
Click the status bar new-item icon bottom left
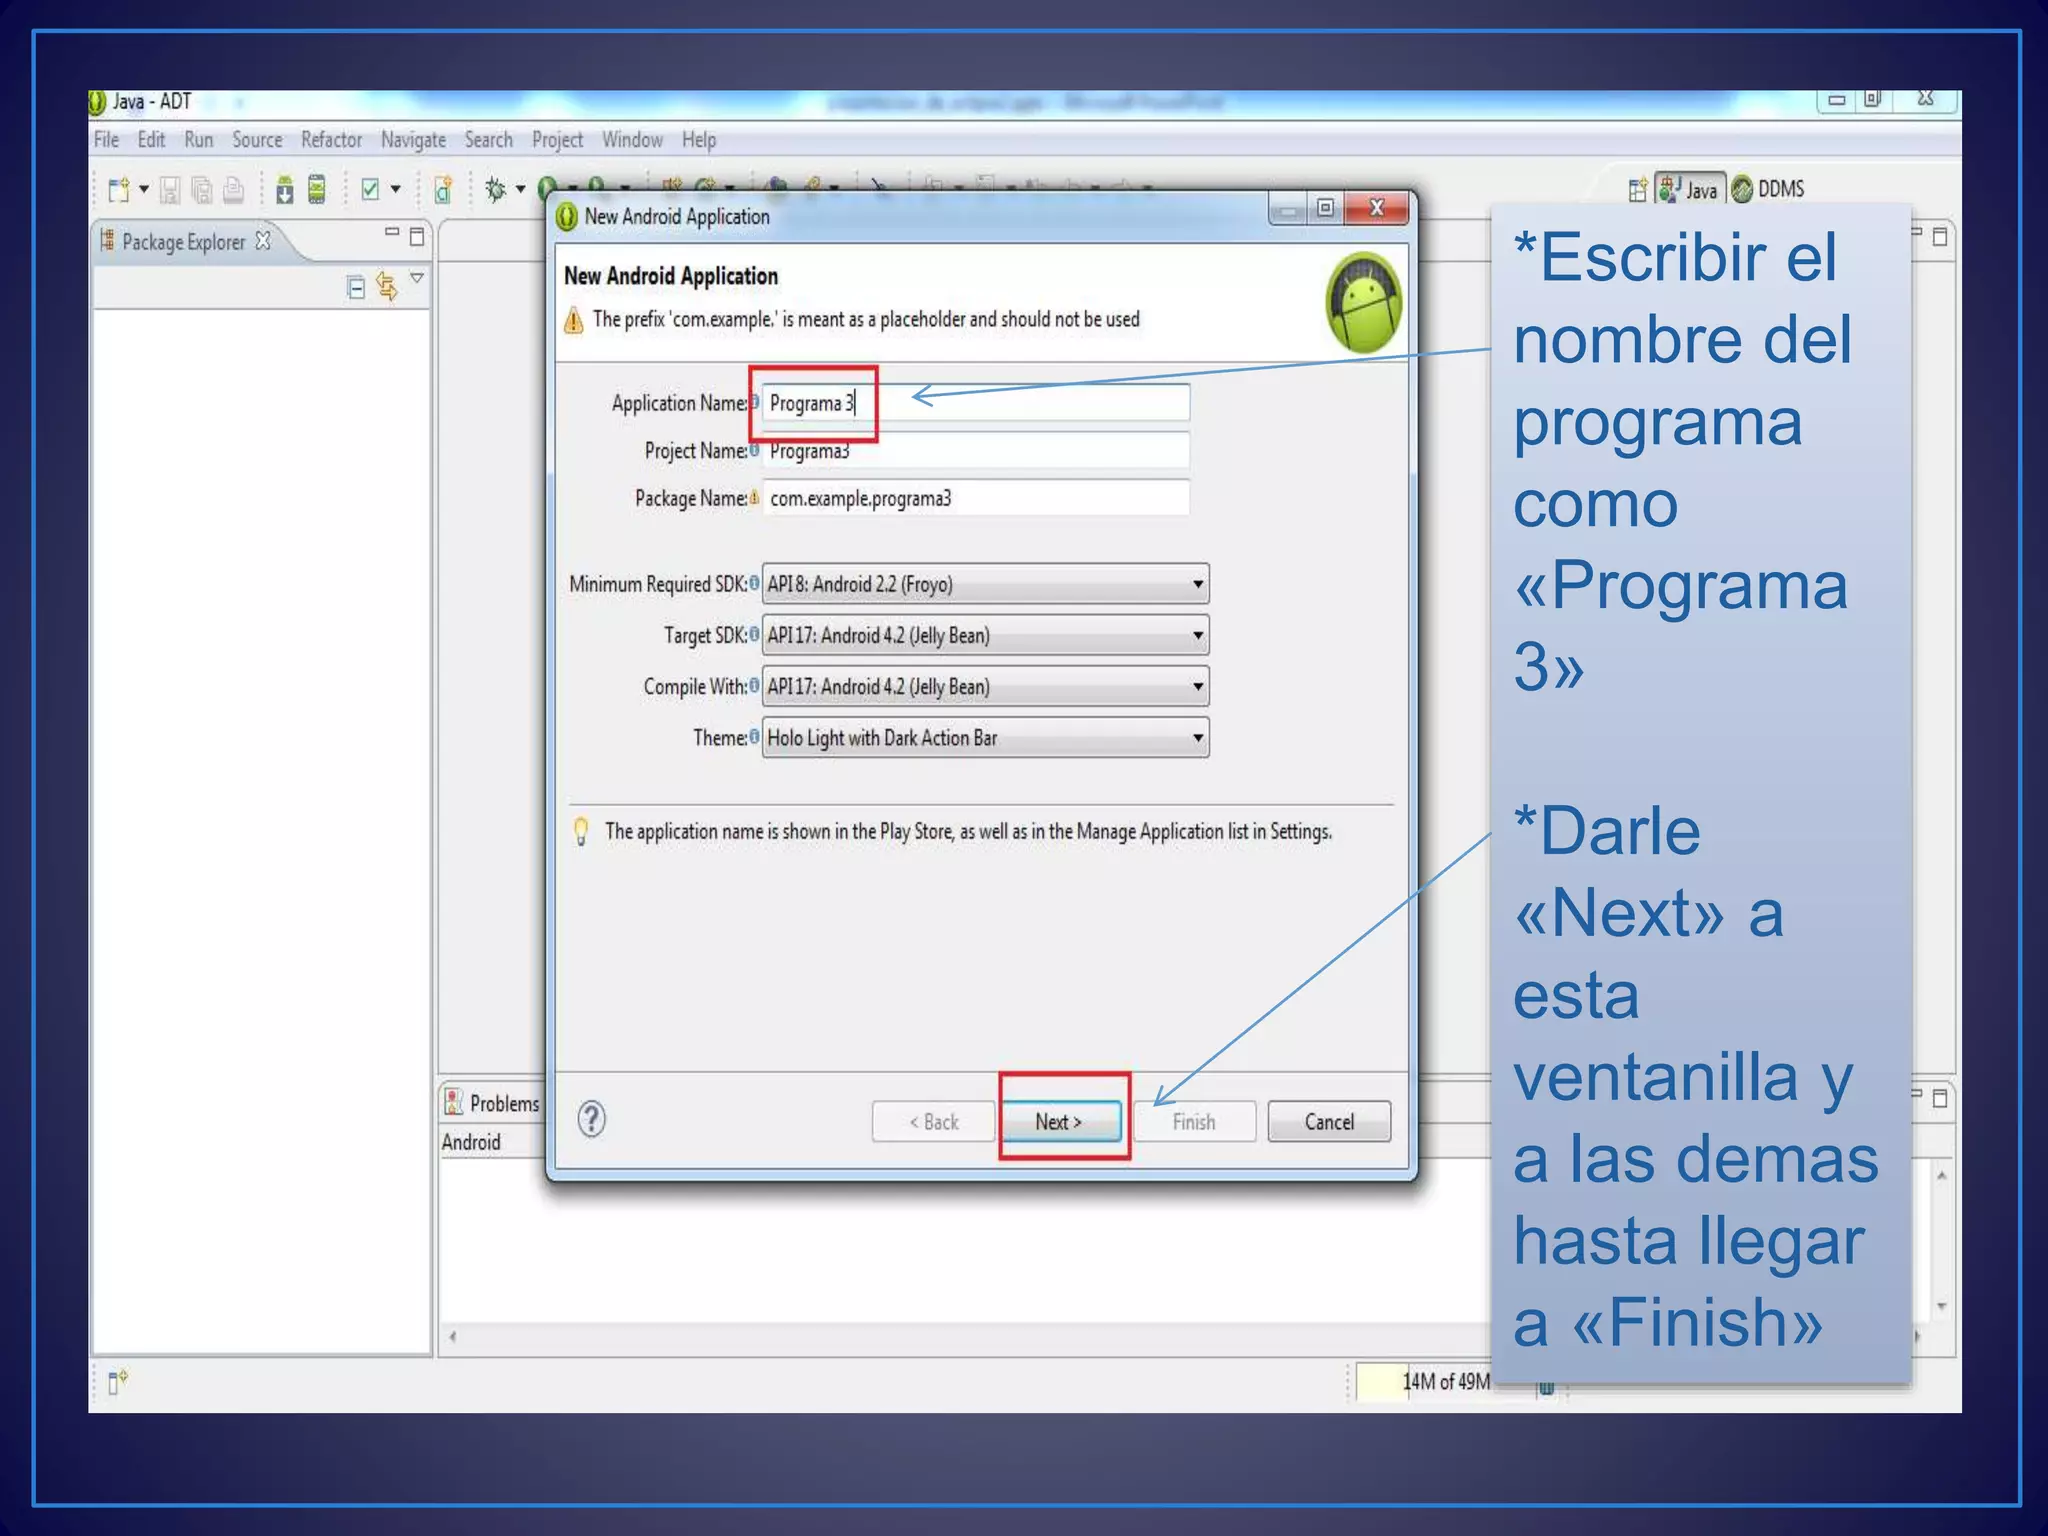(117, 1382)
